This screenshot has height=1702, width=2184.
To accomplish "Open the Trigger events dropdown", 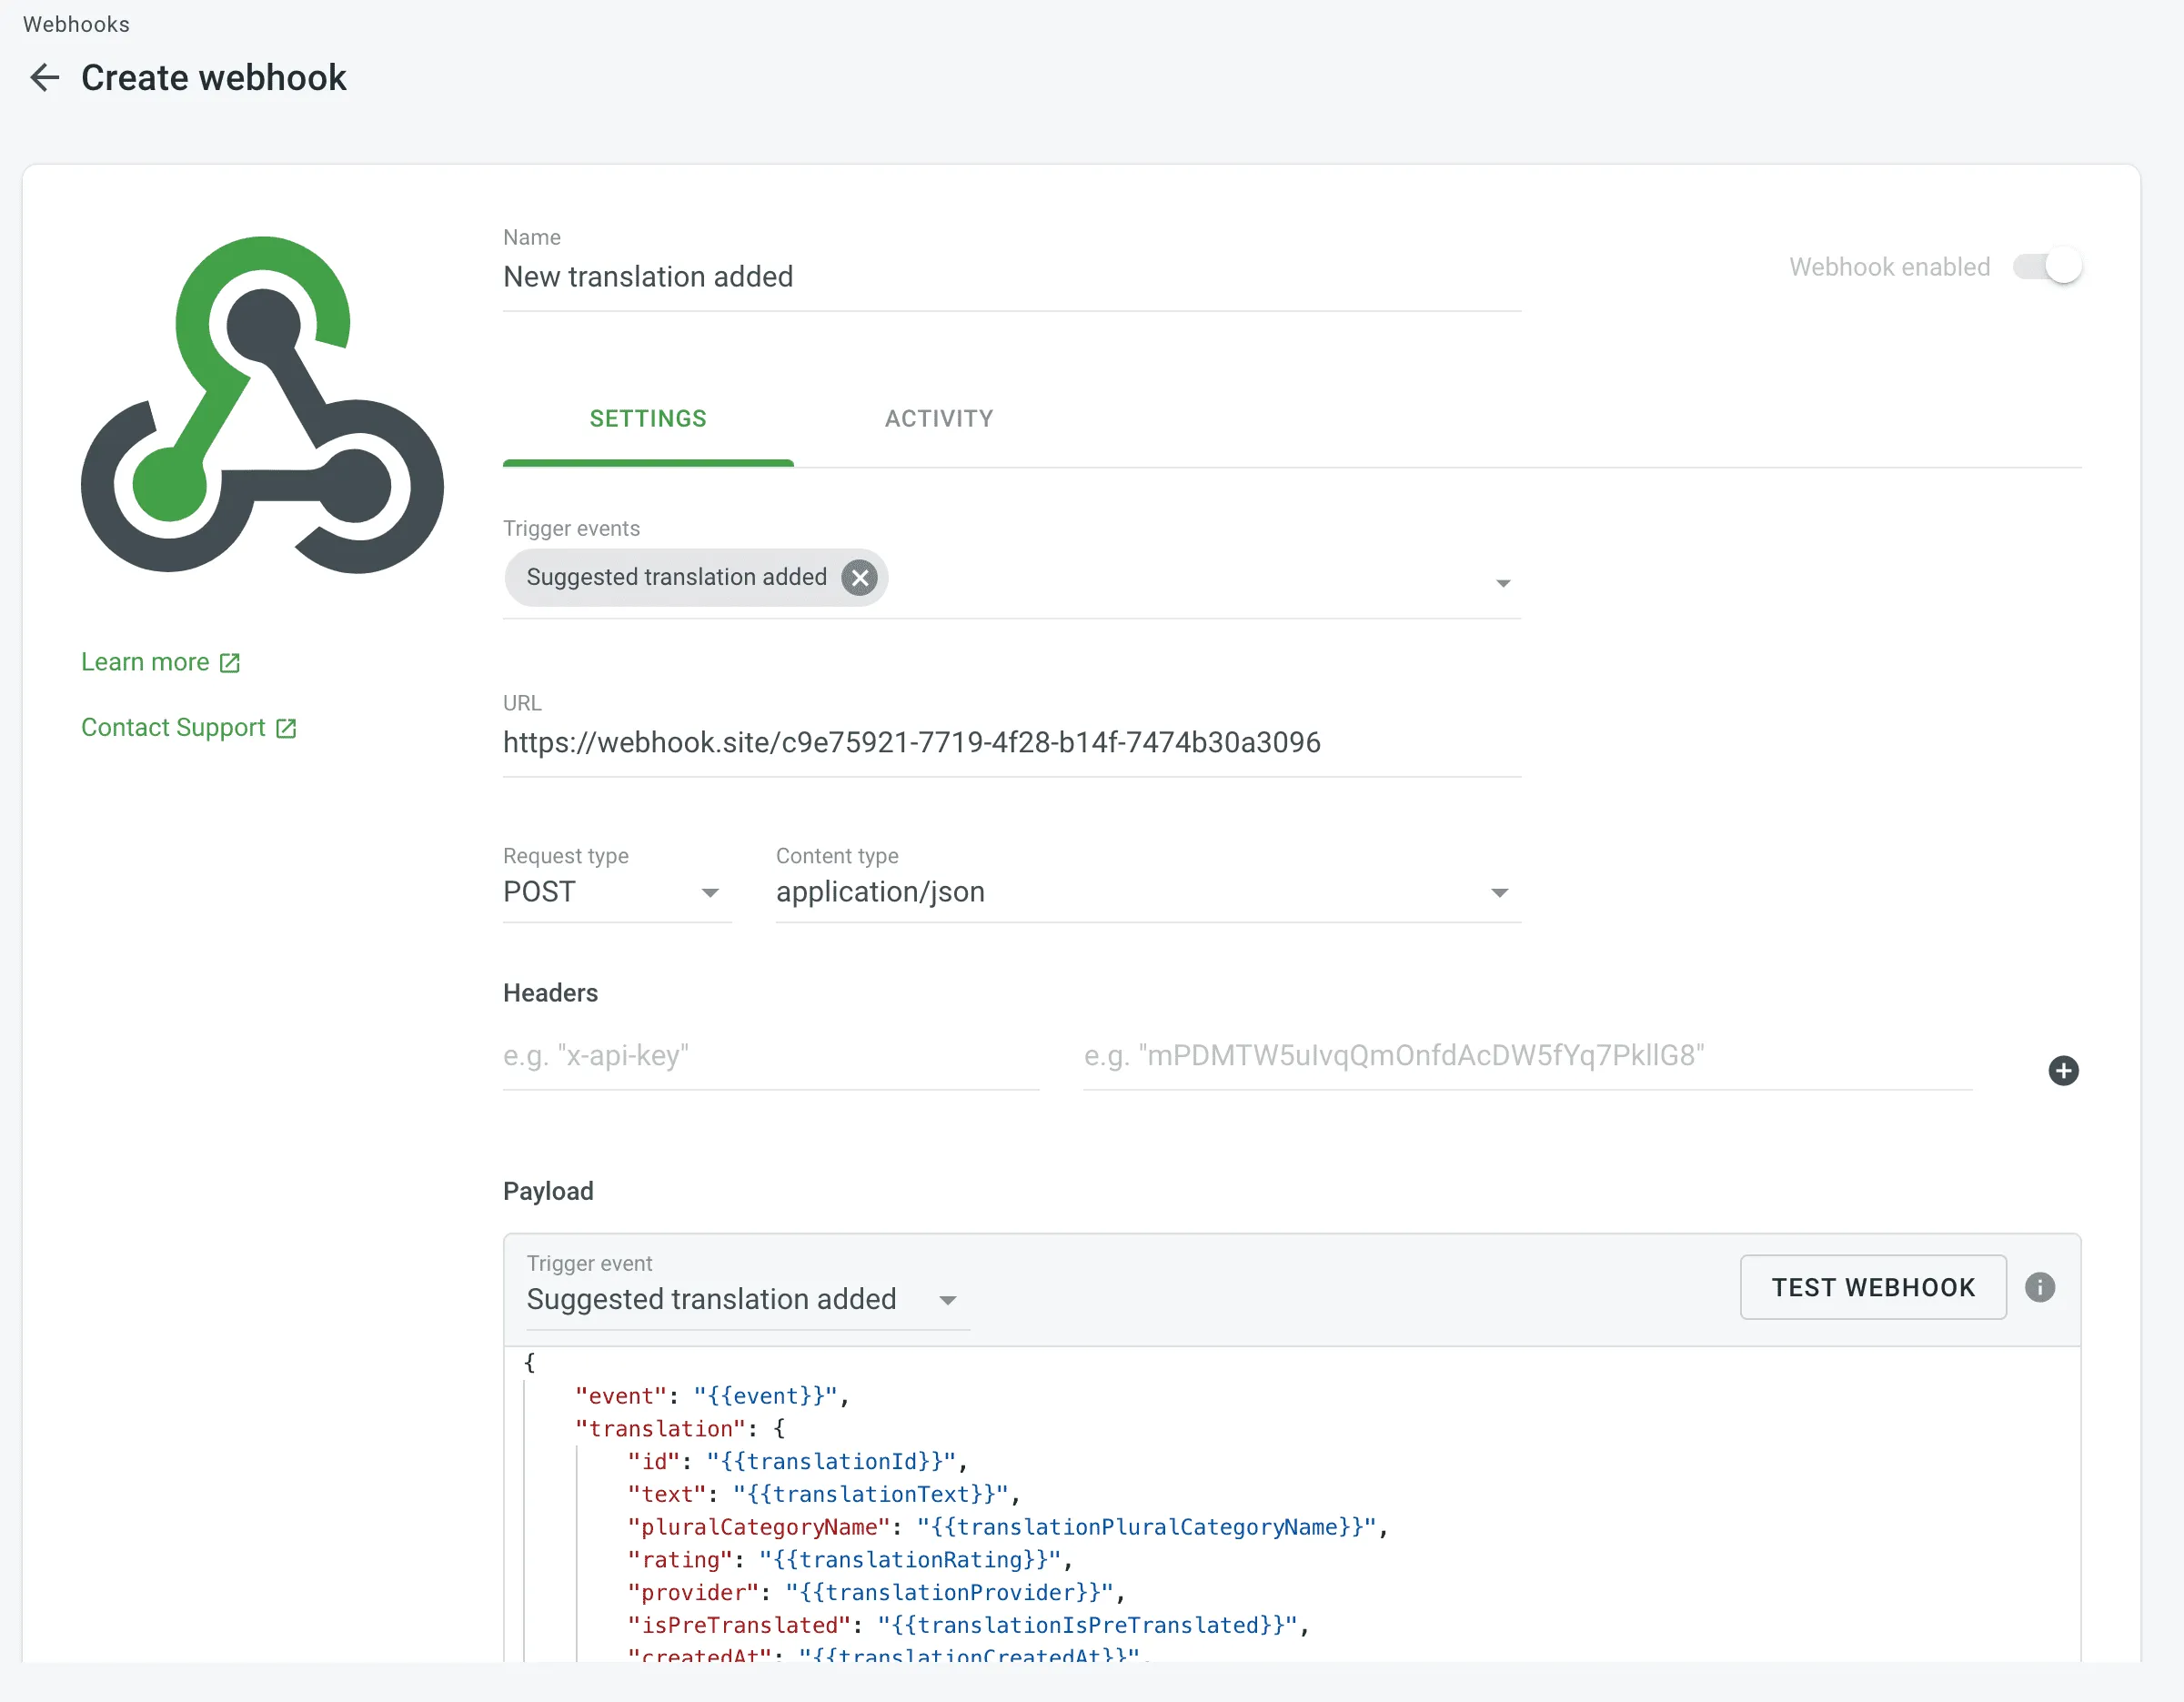I will (x=1502, y=583).
